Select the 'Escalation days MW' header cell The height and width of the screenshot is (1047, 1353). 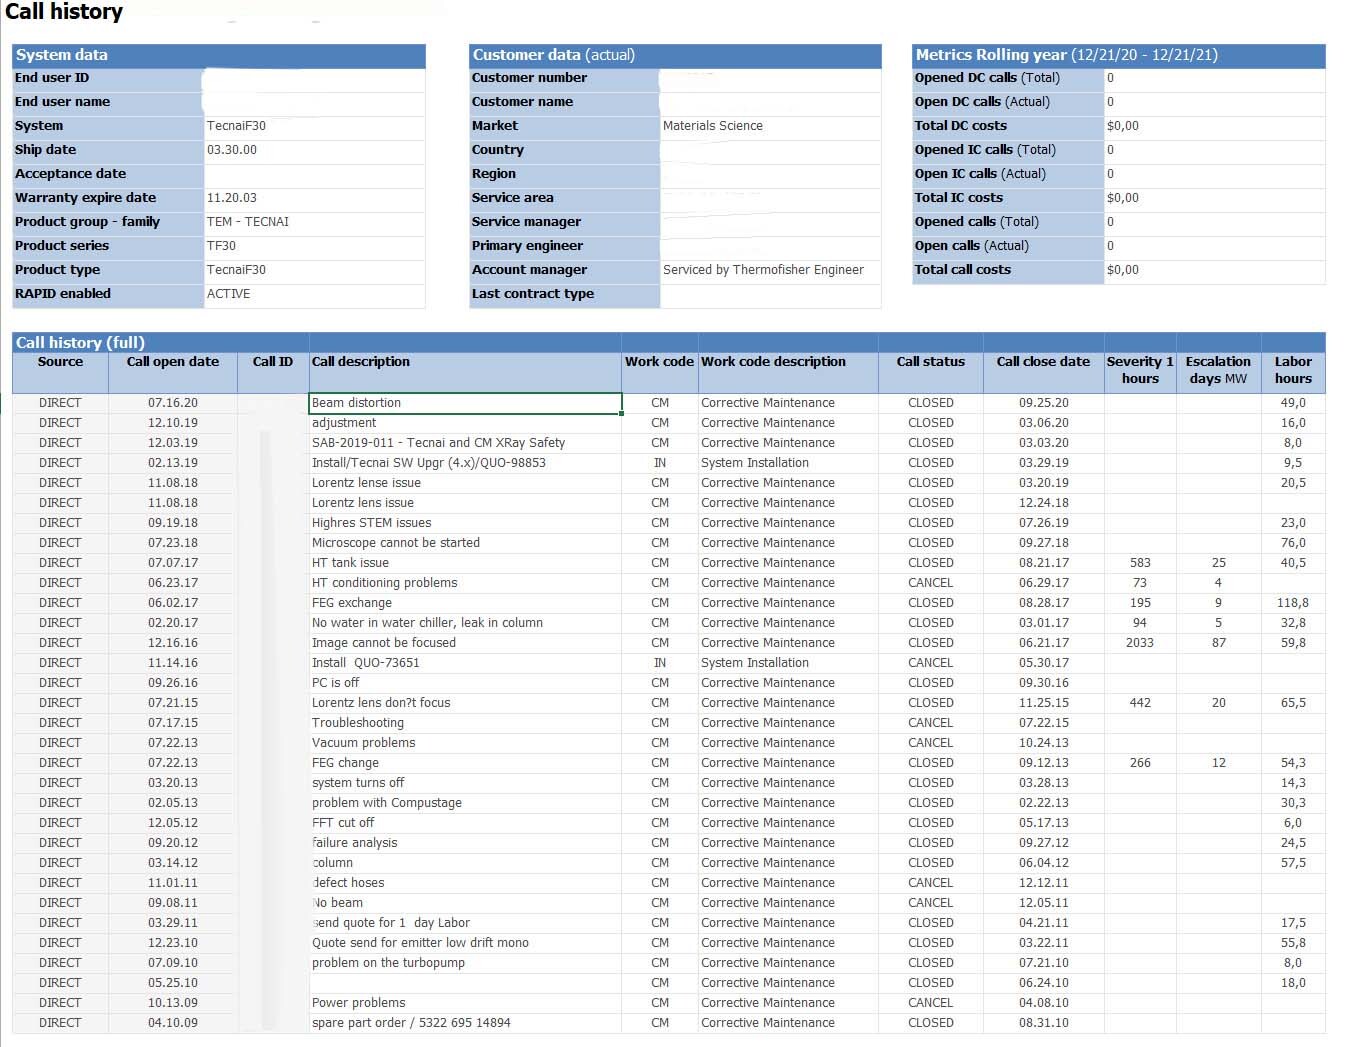coord(1218,372)
